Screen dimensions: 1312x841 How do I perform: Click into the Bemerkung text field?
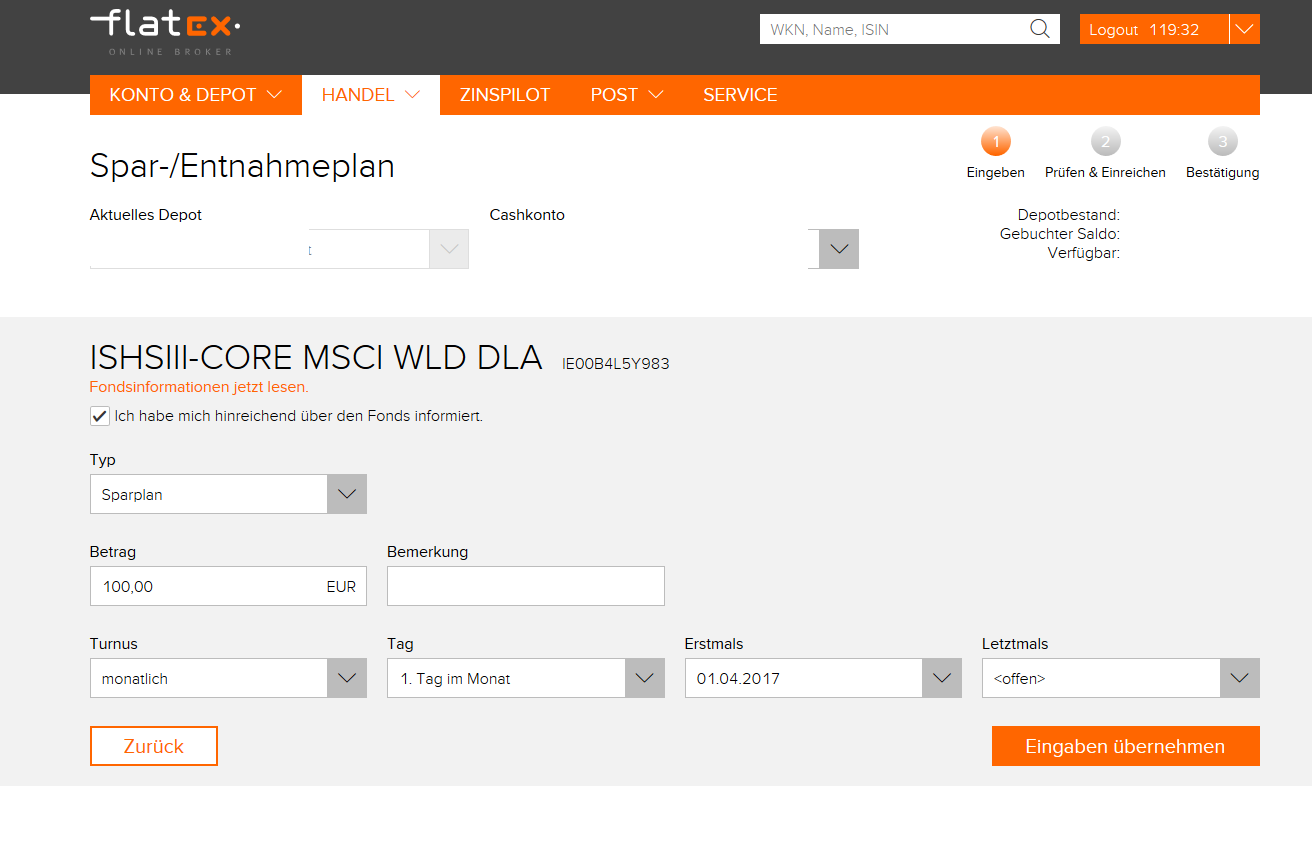tap(525, 586)
